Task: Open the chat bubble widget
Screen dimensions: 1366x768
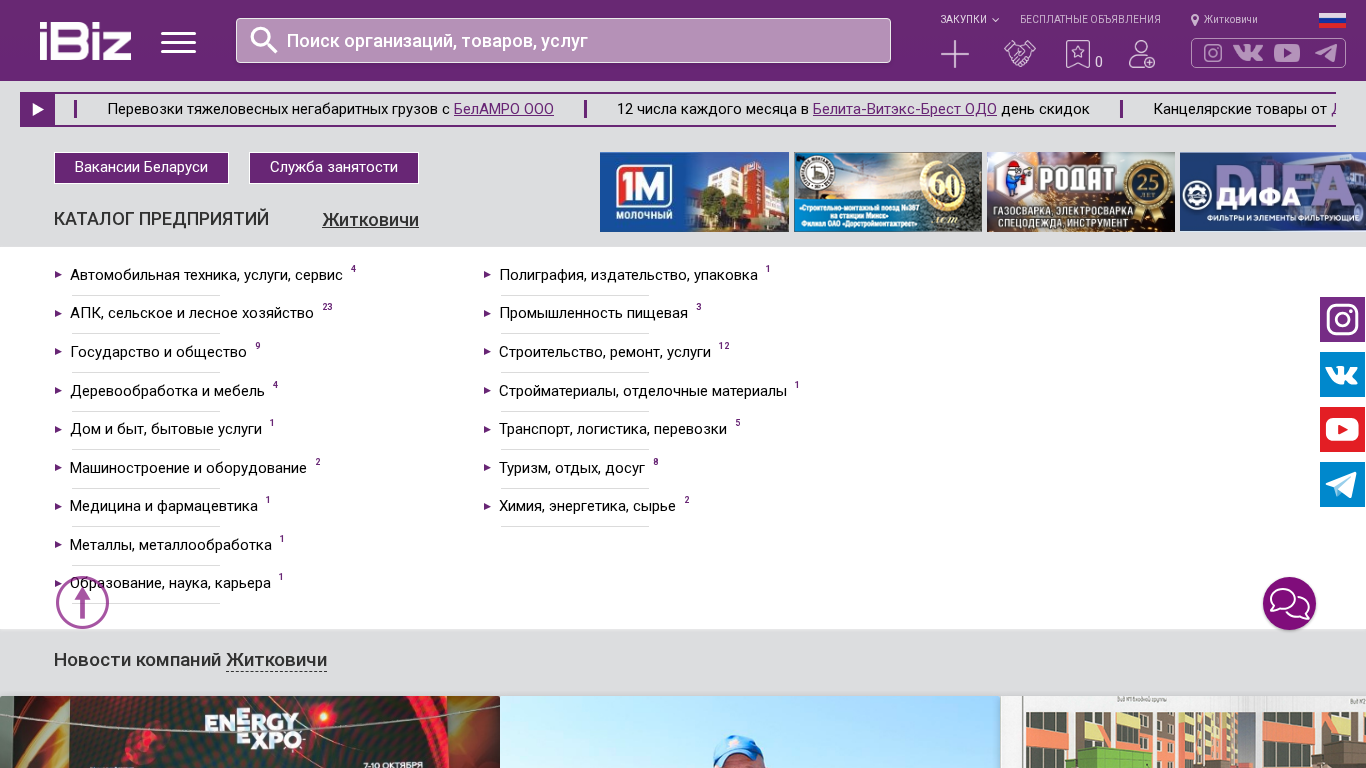Action: pos(1289,604)
